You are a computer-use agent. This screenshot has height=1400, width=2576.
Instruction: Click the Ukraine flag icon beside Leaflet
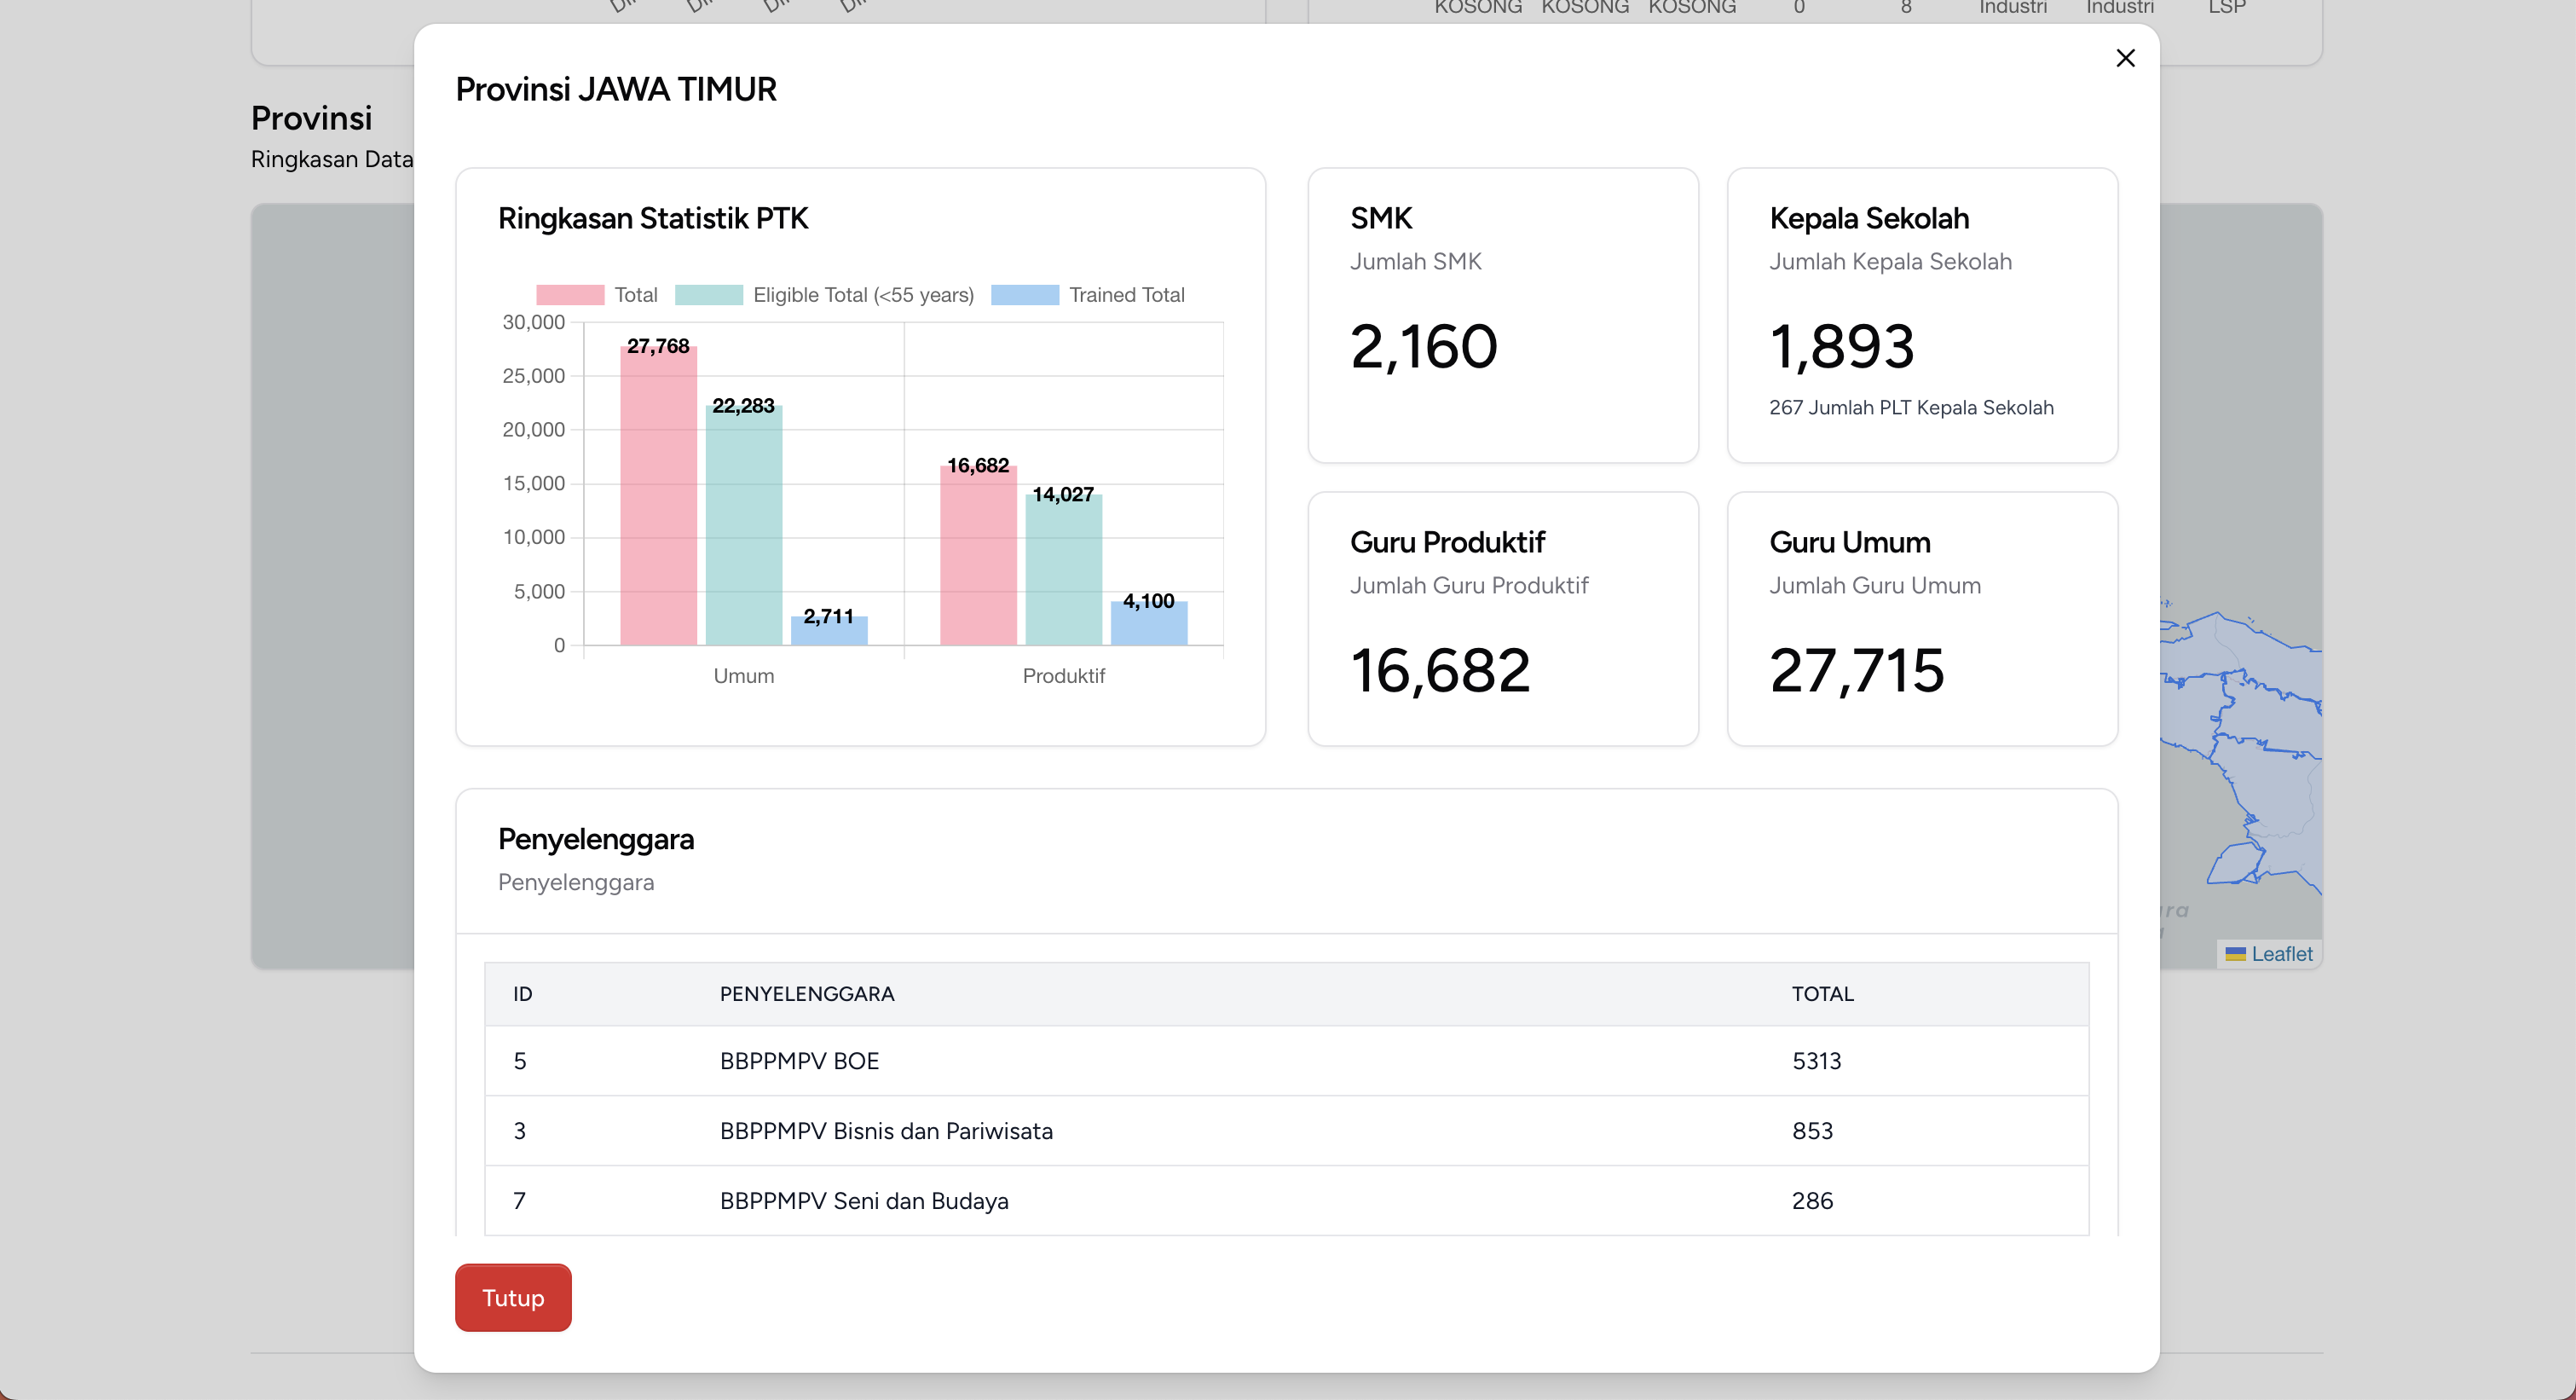(2235, 954)
